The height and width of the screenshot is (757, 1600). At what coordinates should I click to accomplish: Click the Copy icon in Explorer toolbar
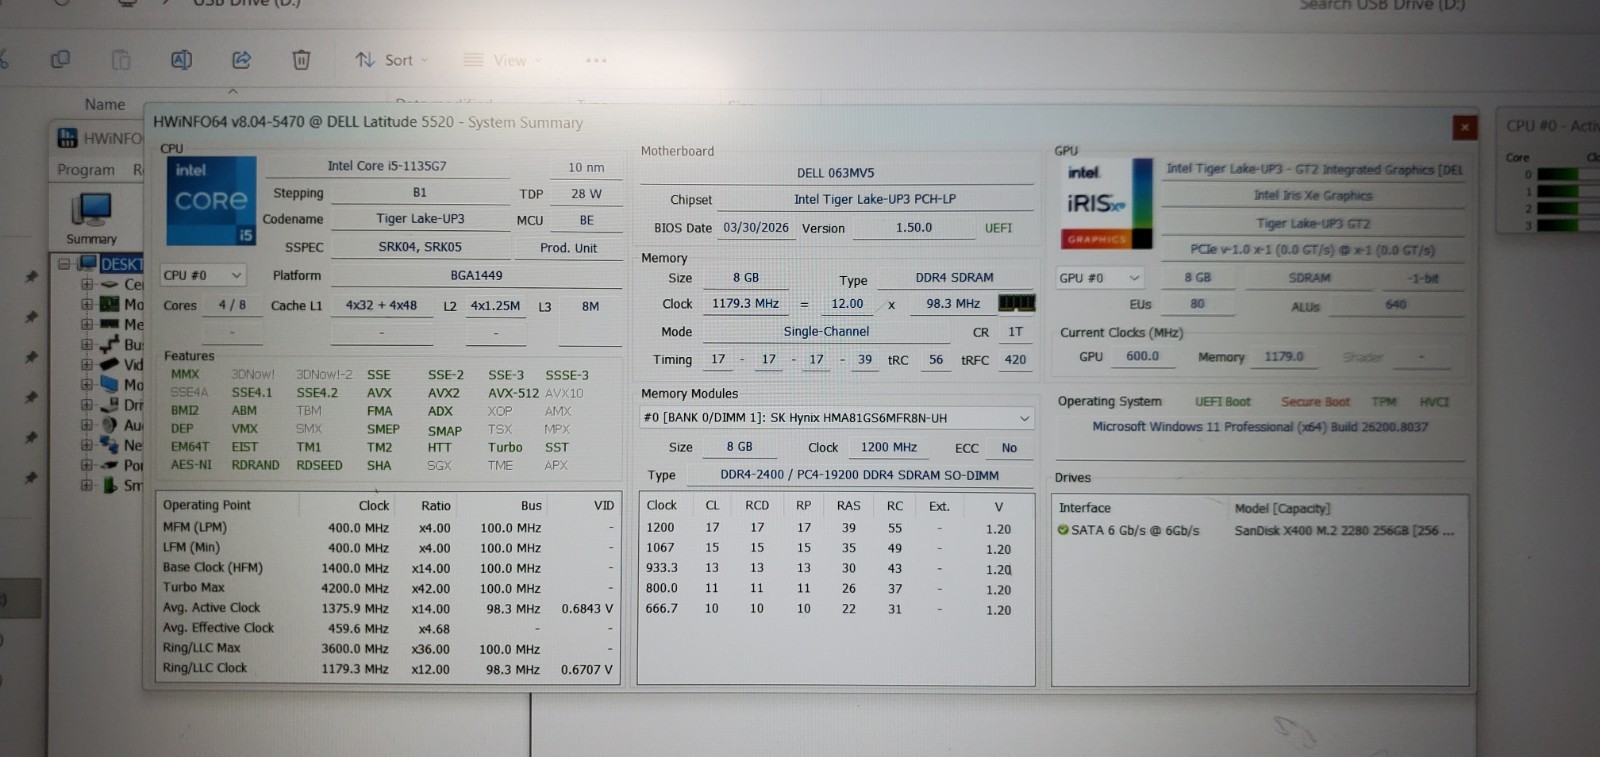pos(61,60)
